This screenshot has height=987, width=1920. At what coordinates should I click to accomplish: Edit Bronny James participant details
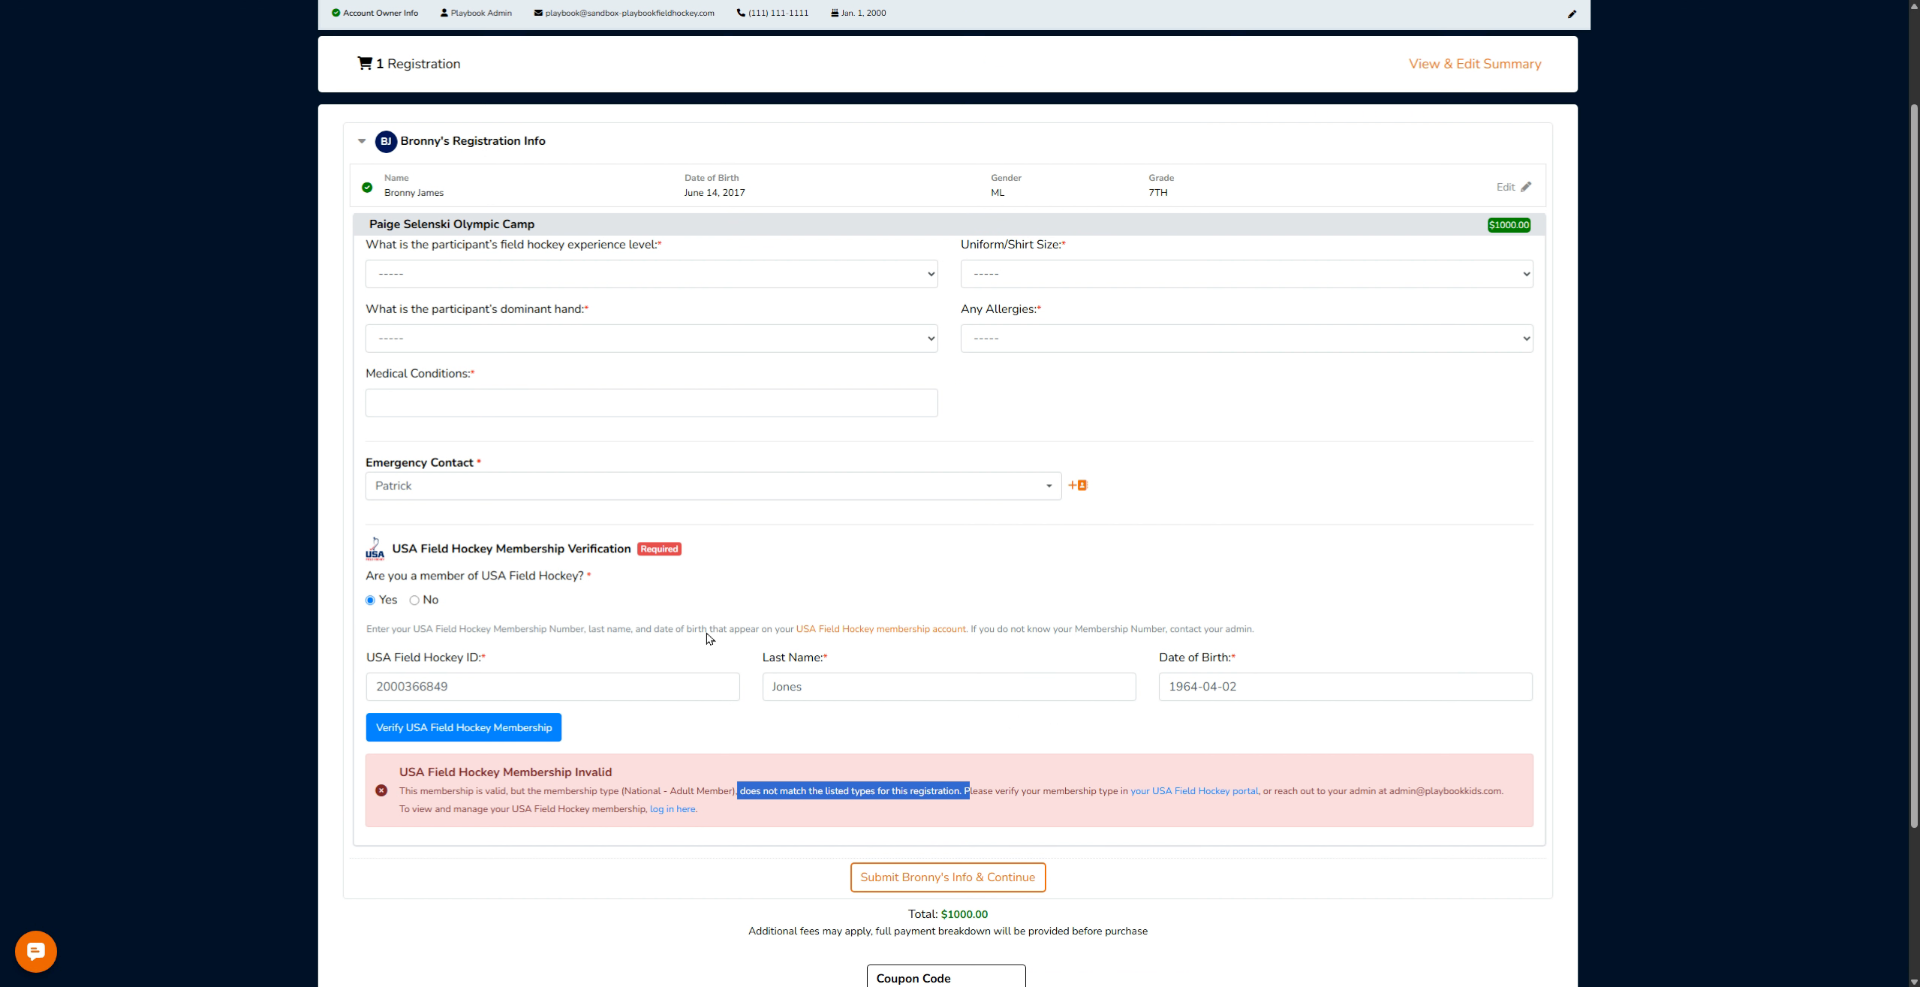(1514, 187)
